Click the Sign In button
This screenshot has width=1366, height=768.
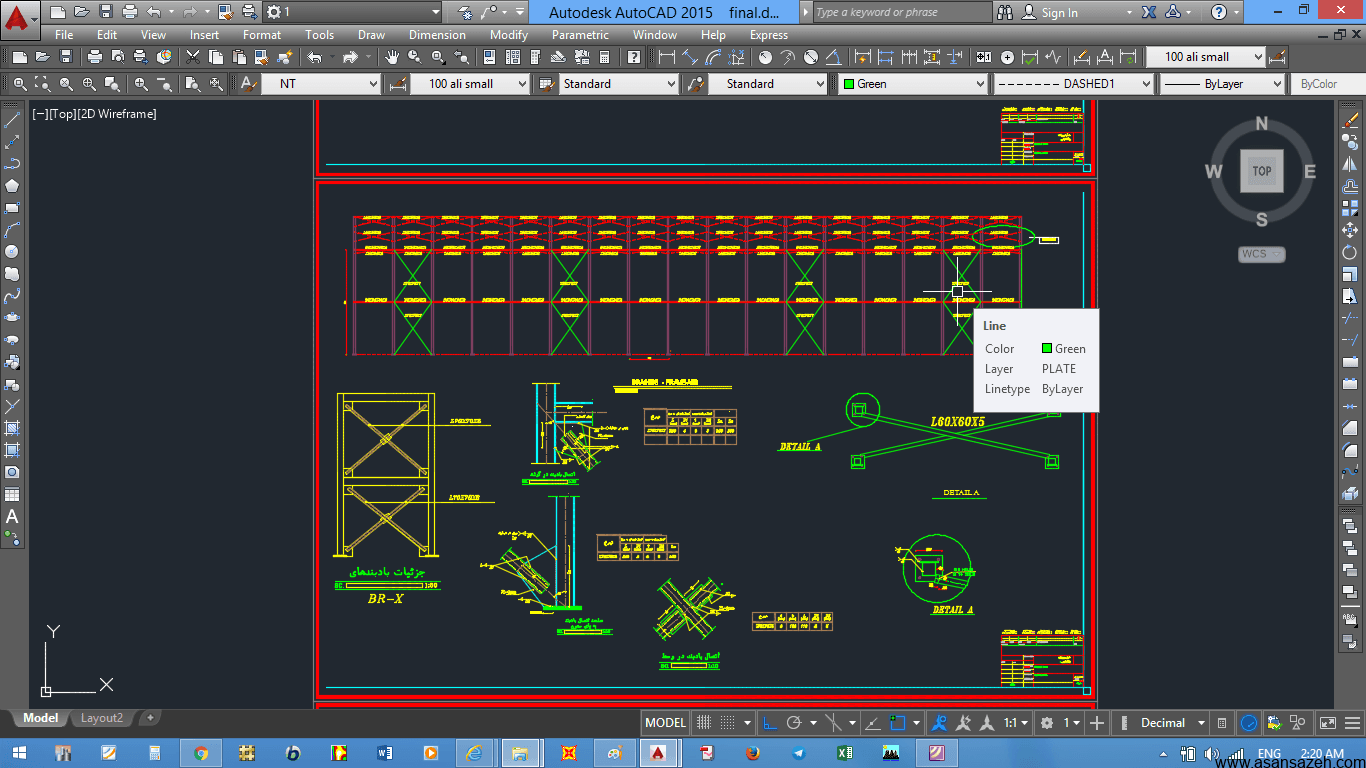pos(1060,13)
